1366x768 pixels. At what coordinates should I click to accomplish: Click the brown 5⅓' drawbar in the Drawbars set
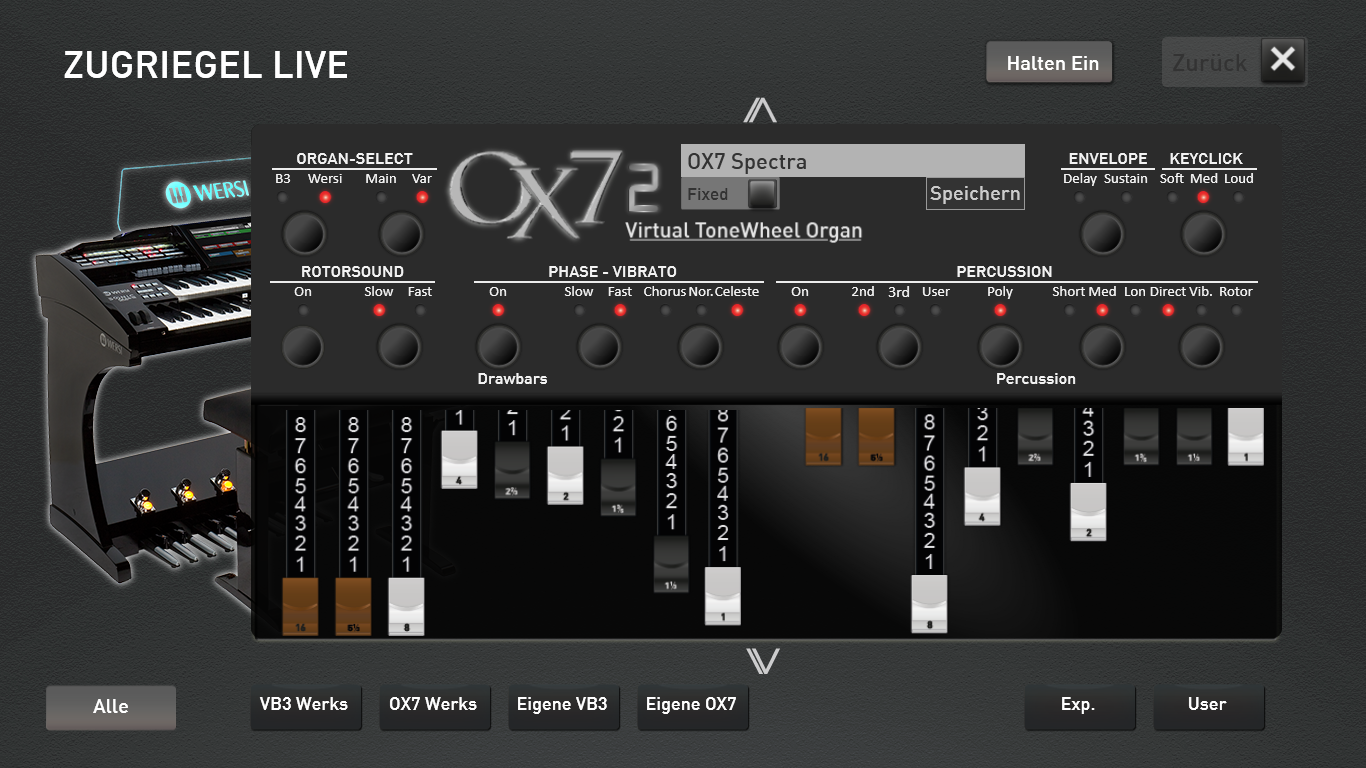(353, 606)
